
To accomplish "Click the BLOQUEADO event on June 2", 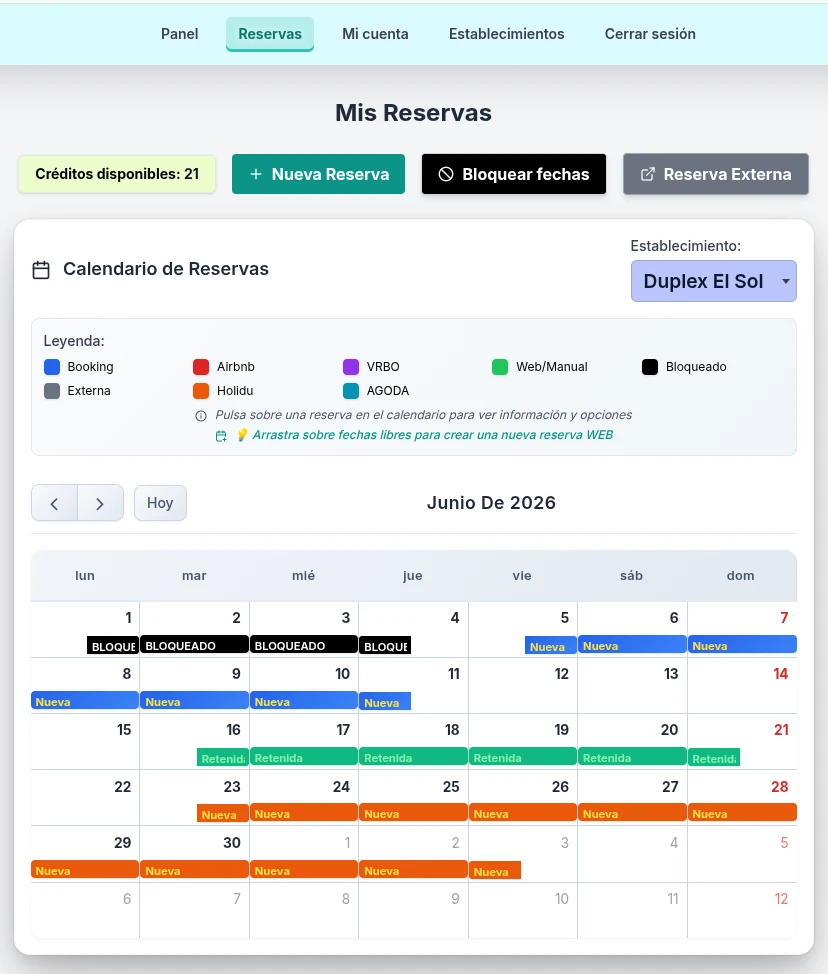I will [x=194, y=645].
